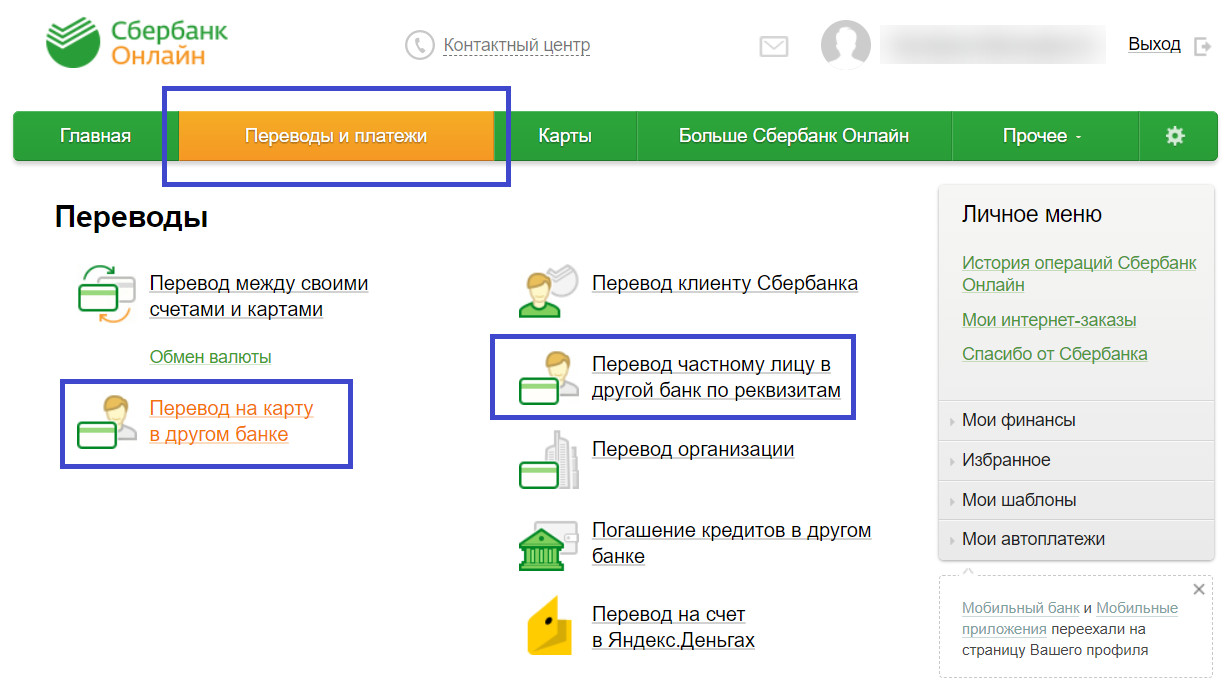This screenshot has width=1231, height=686.
Task: Switch to the Карты tab
Action: click(565, 136)
